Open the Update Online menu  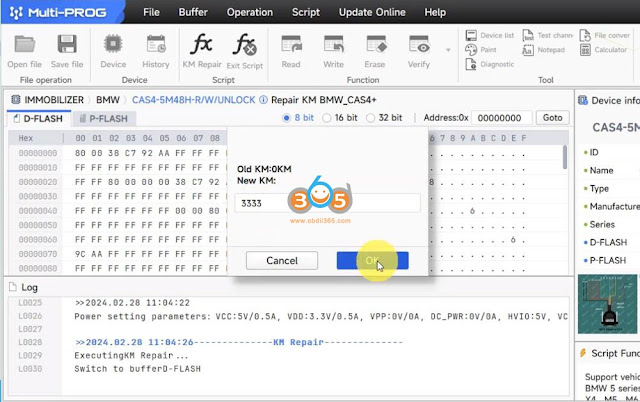(x=372, y=12)
